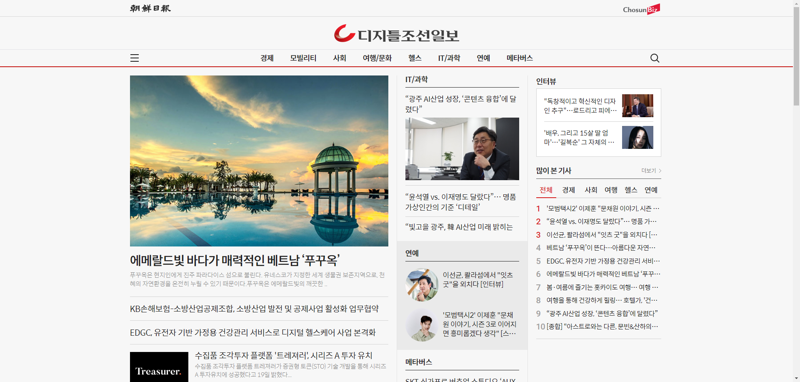Click the search magnifier icon
The image size is (800, 382).
click(x=655, y=58)
